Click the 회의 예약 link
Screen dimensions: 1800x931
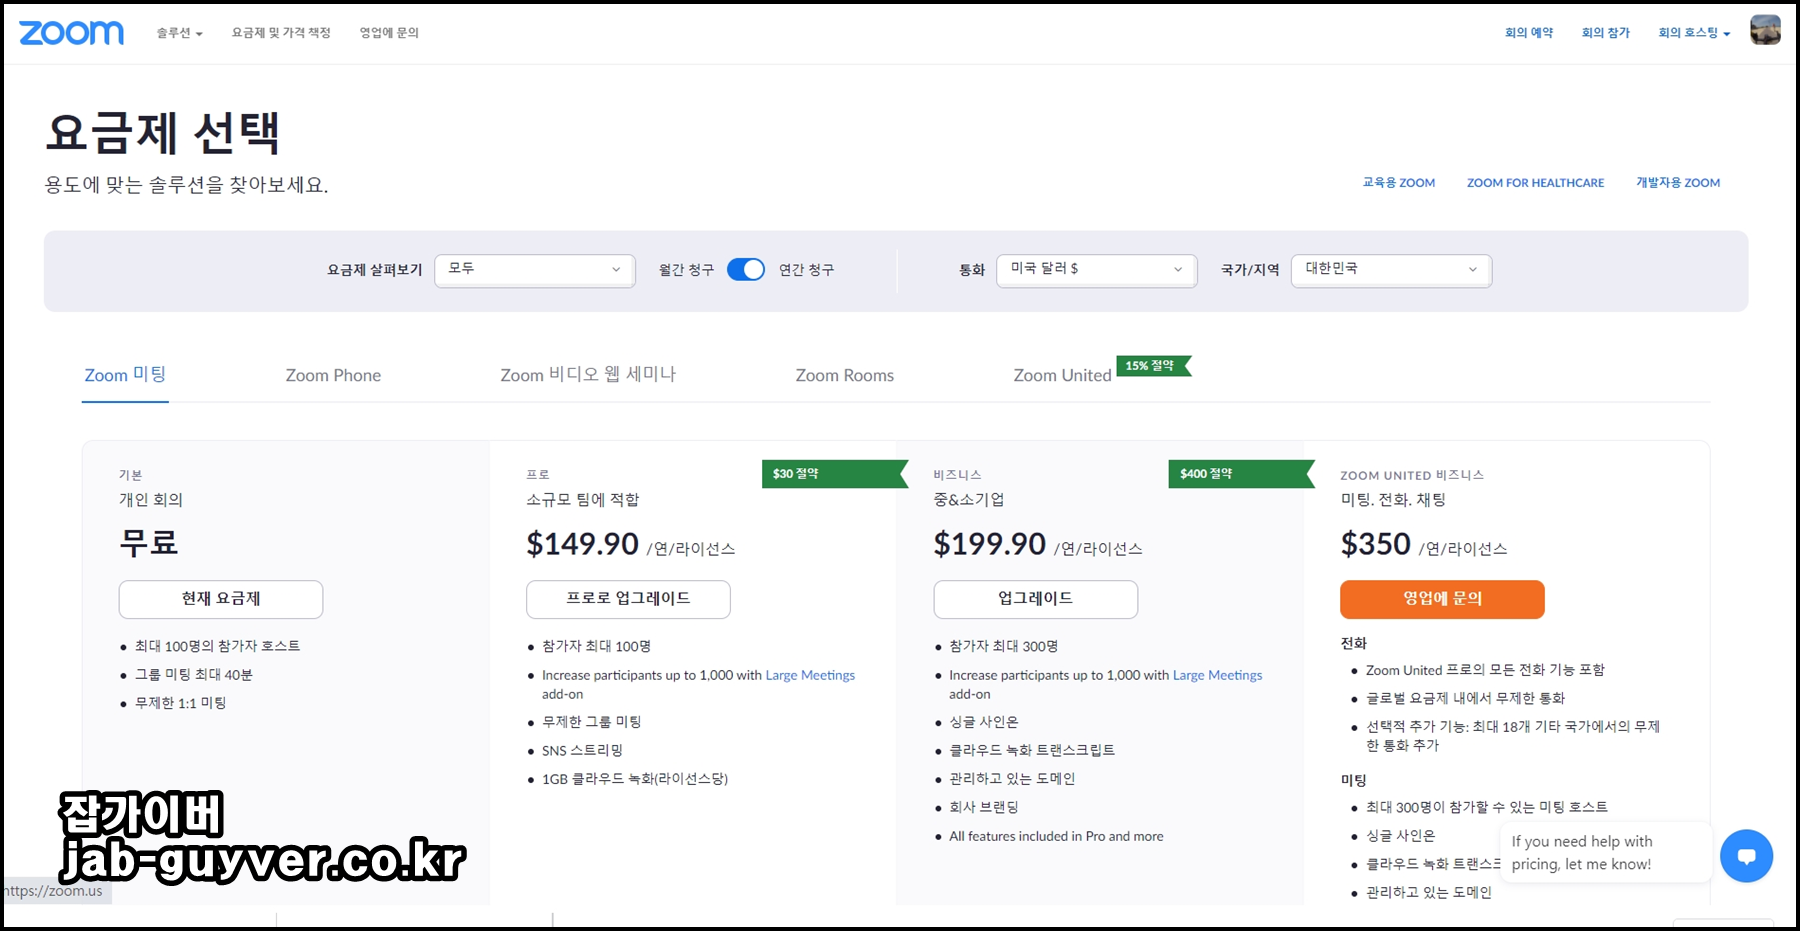point(1529,33)
